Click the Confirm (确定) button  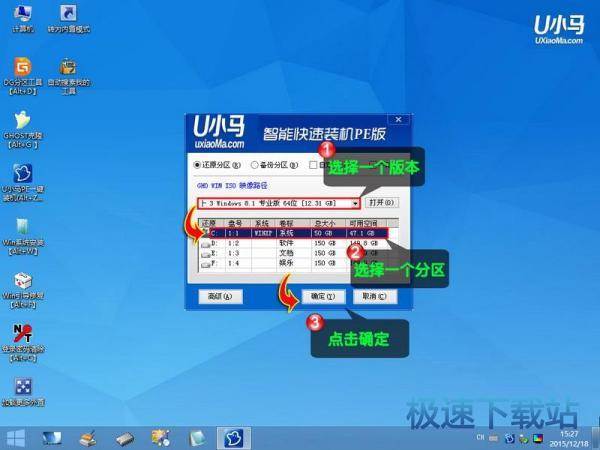point(323,297)
